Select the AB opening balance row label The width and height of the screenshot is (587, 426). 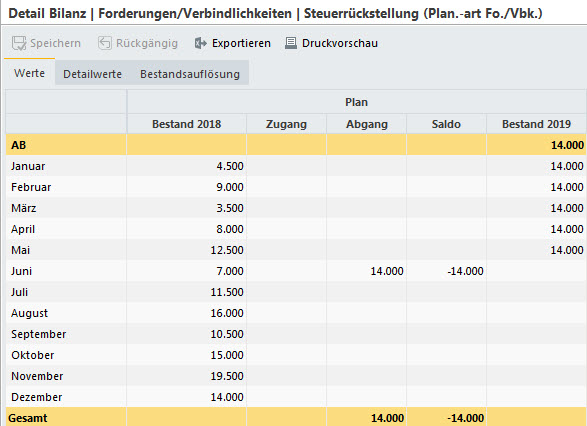[19, 145]
